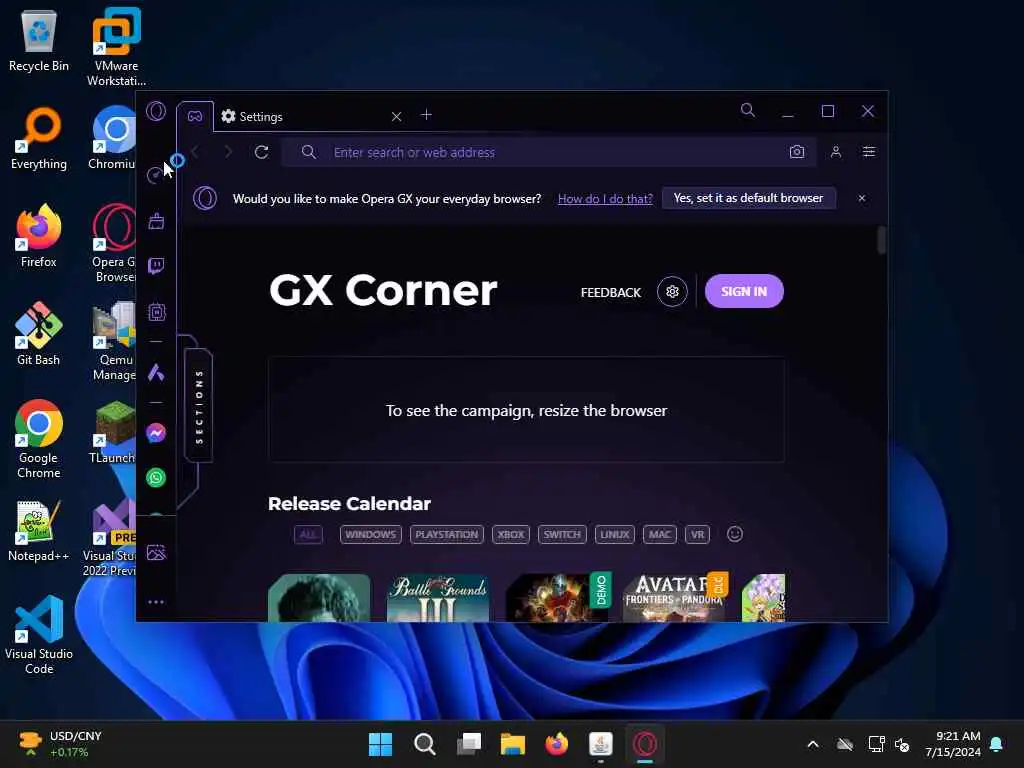
Task: Open the first game card with statue head
Action: point(319,598)
